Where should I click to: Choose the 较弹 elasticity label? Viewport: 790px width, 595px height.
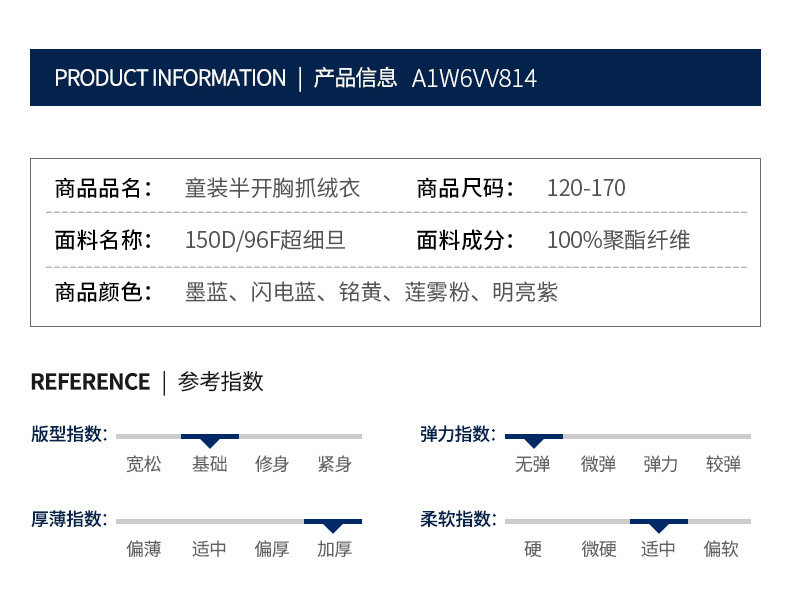click(x=723, y=464)
